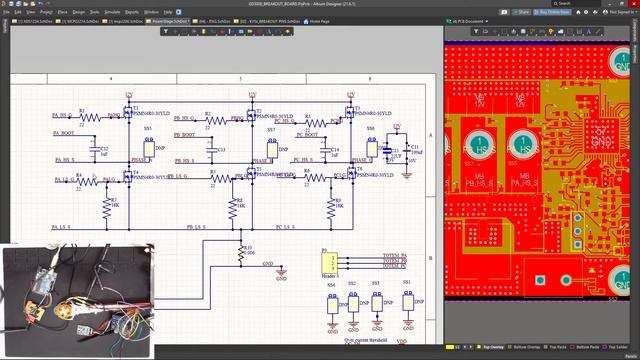Click the layer tabs scroll-left arrow
Viewport: 640px width, 360px height.
pyautogui.click(x=464, y=347)
